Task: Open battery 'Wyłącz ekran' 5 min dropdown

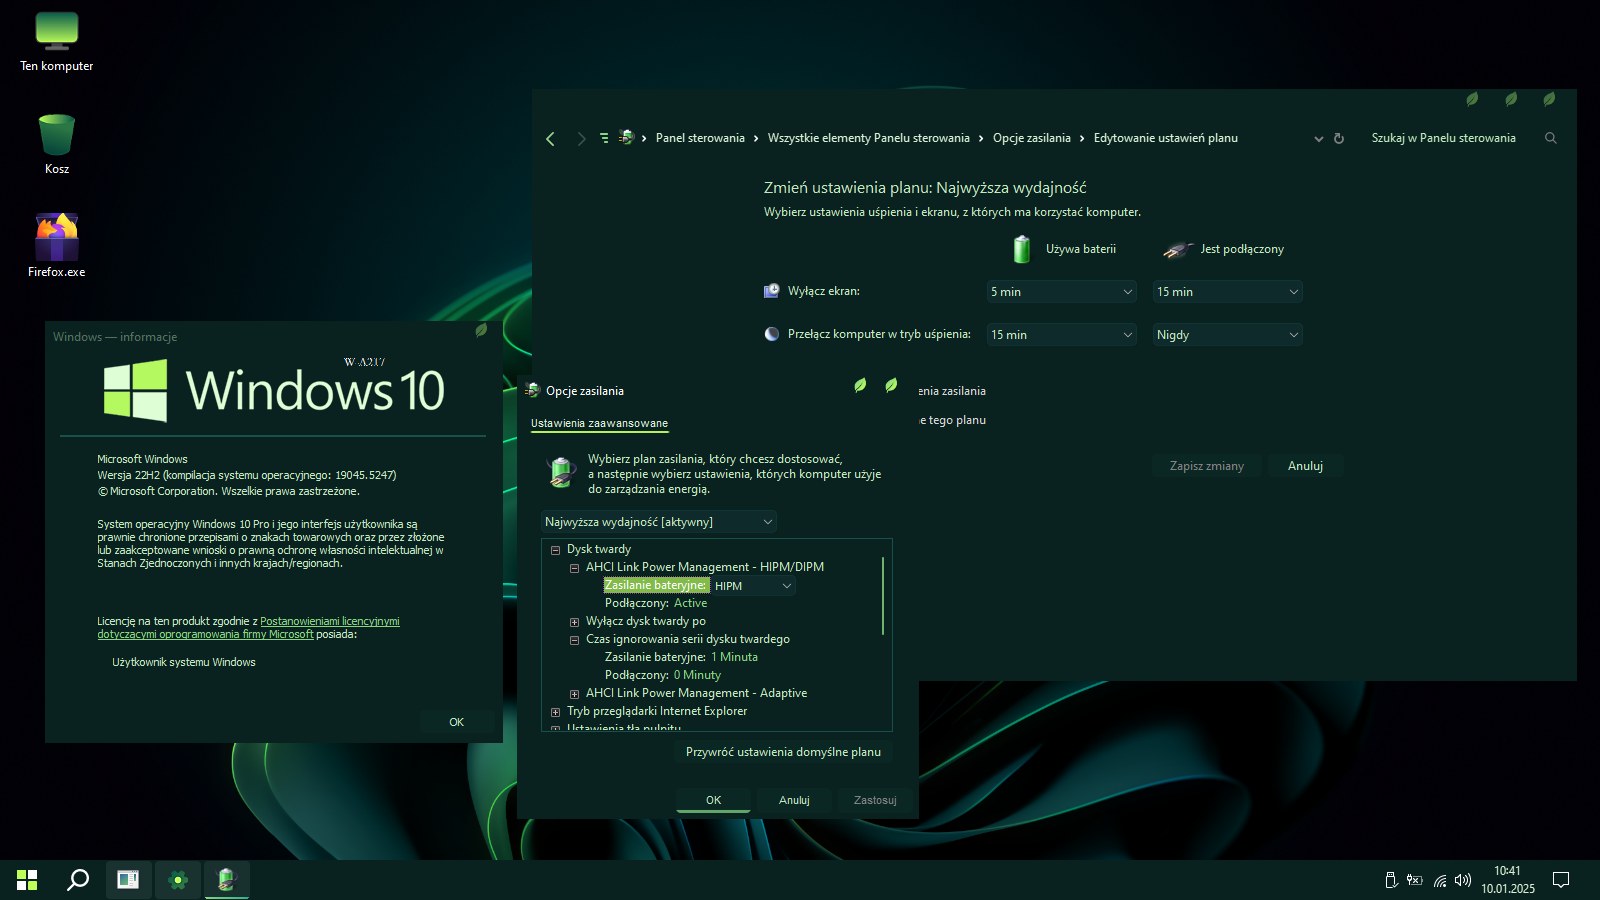Action: click(x=1061, y=292)
